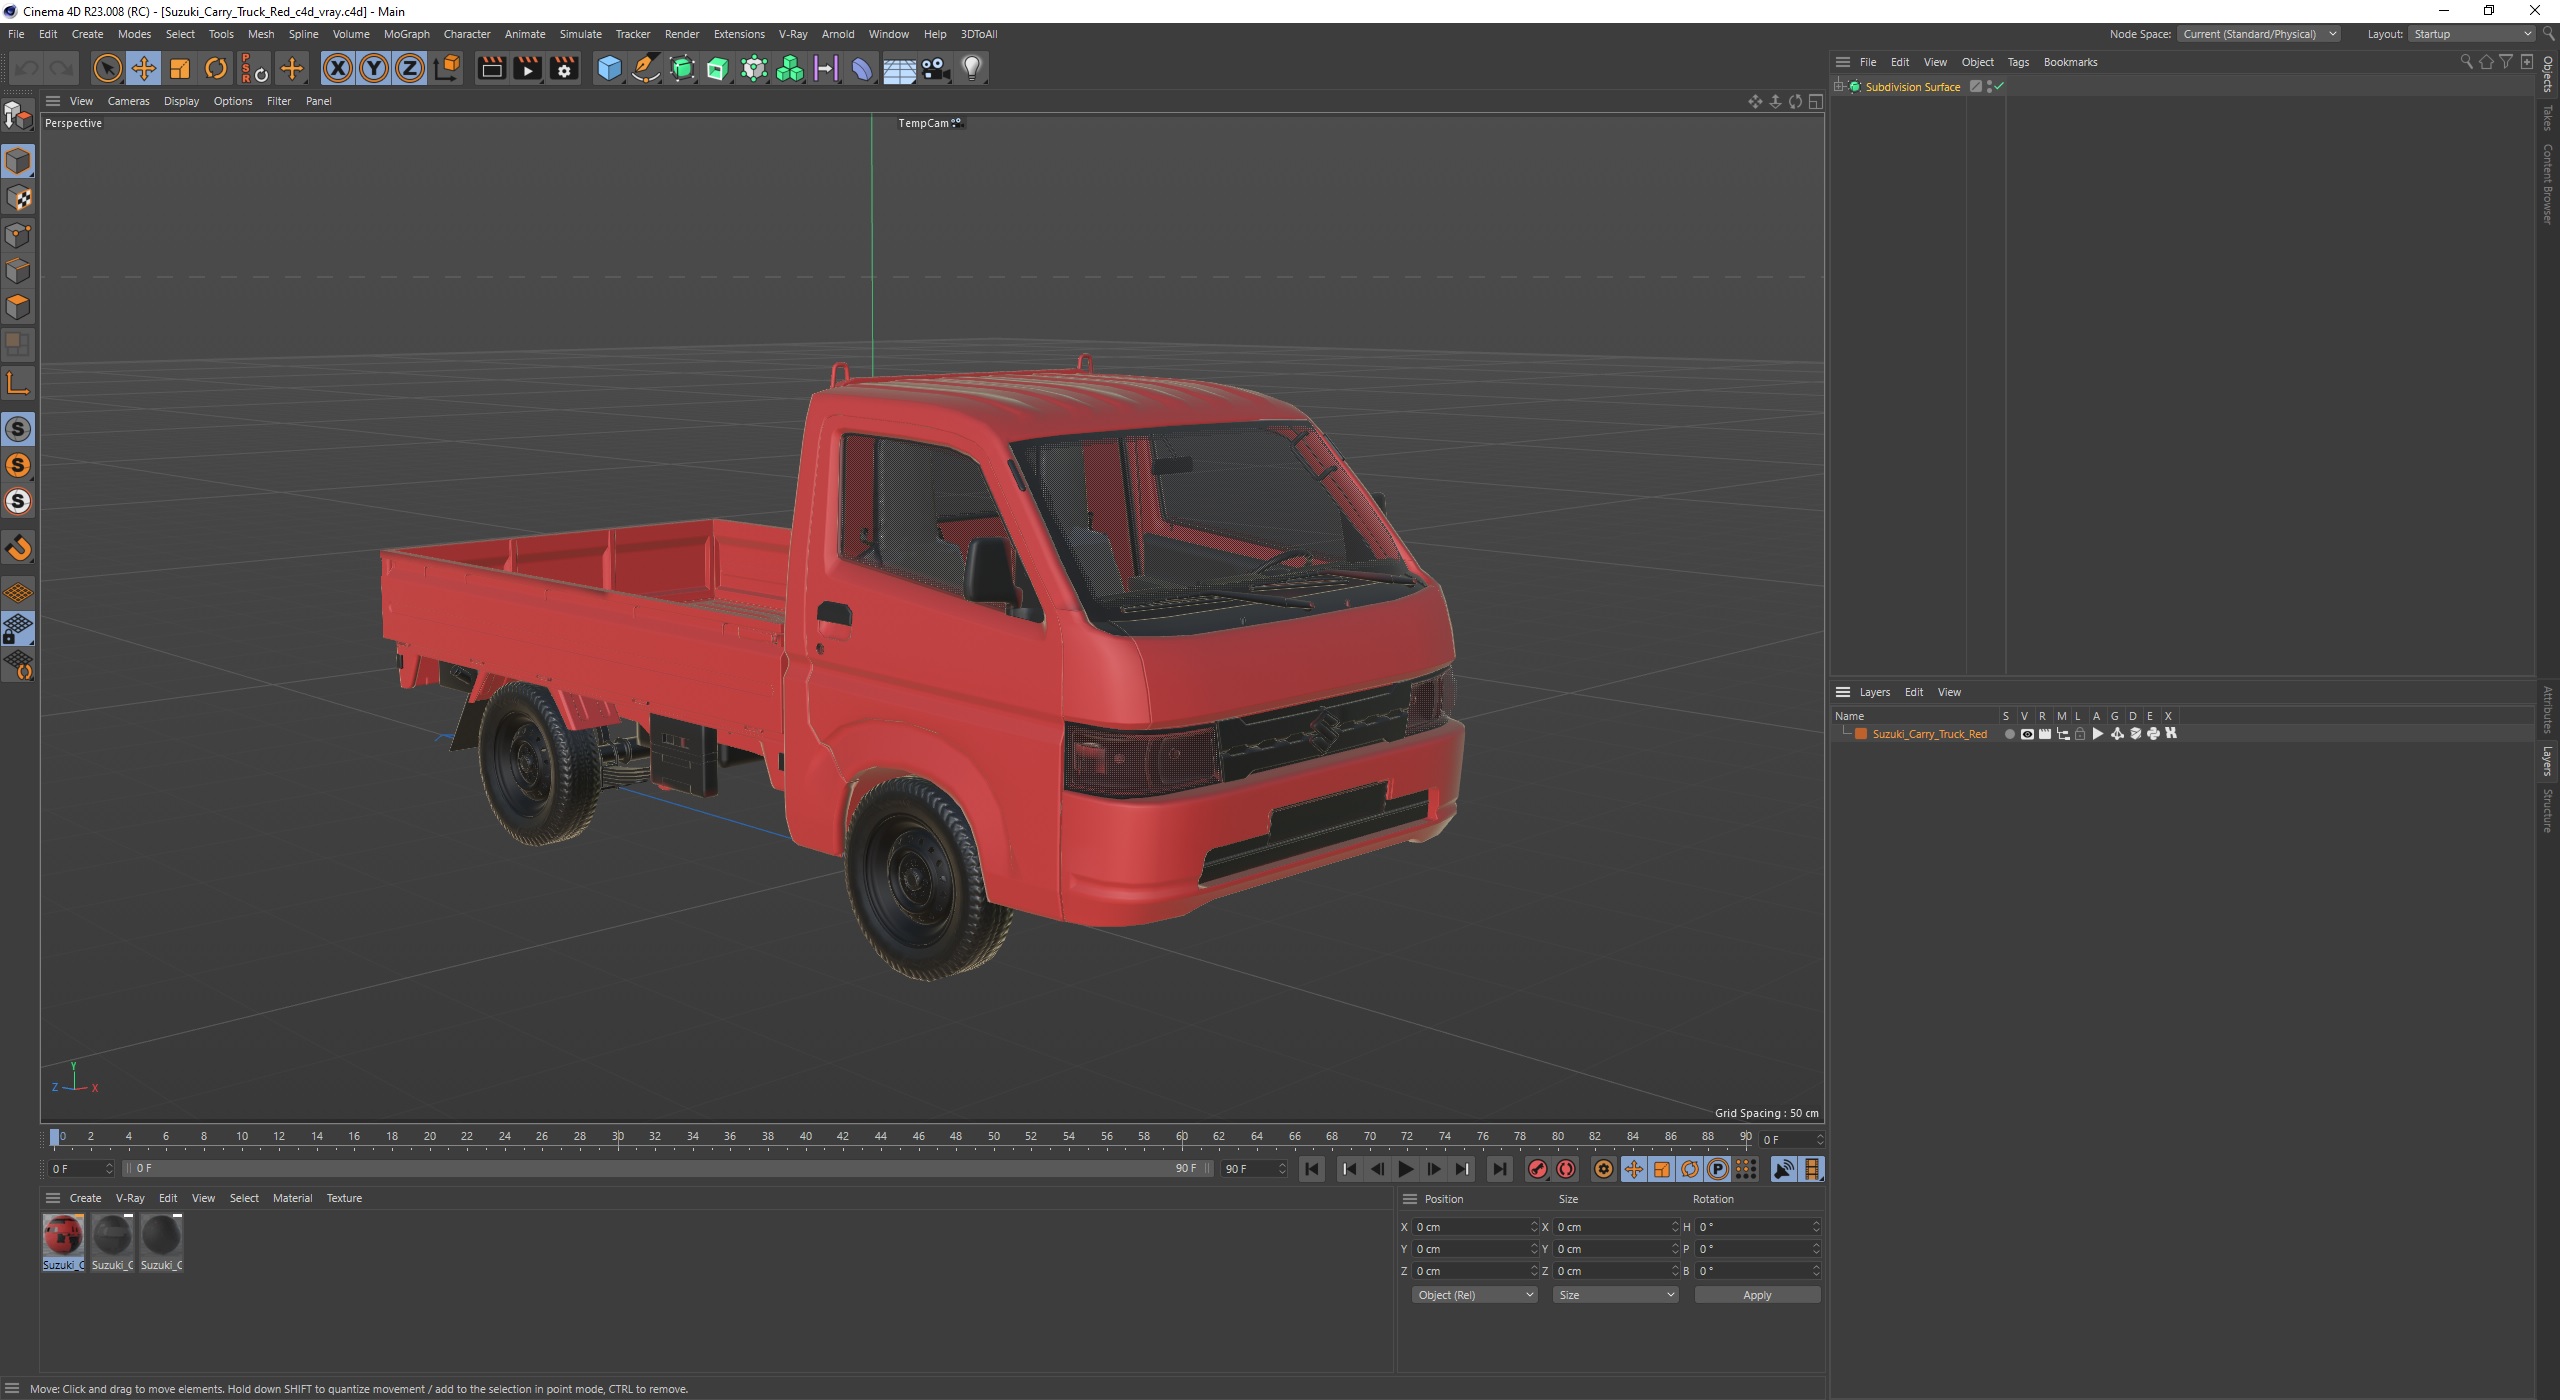Render to Picture Viewer icon

tap(527, 68)
